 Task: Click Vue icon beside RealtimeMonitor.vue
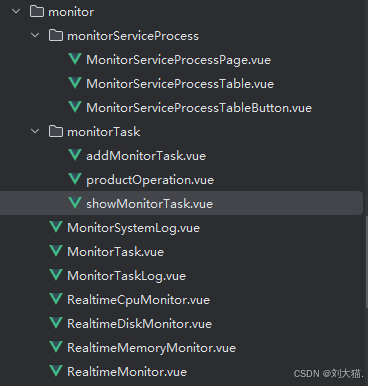(56, 371)
